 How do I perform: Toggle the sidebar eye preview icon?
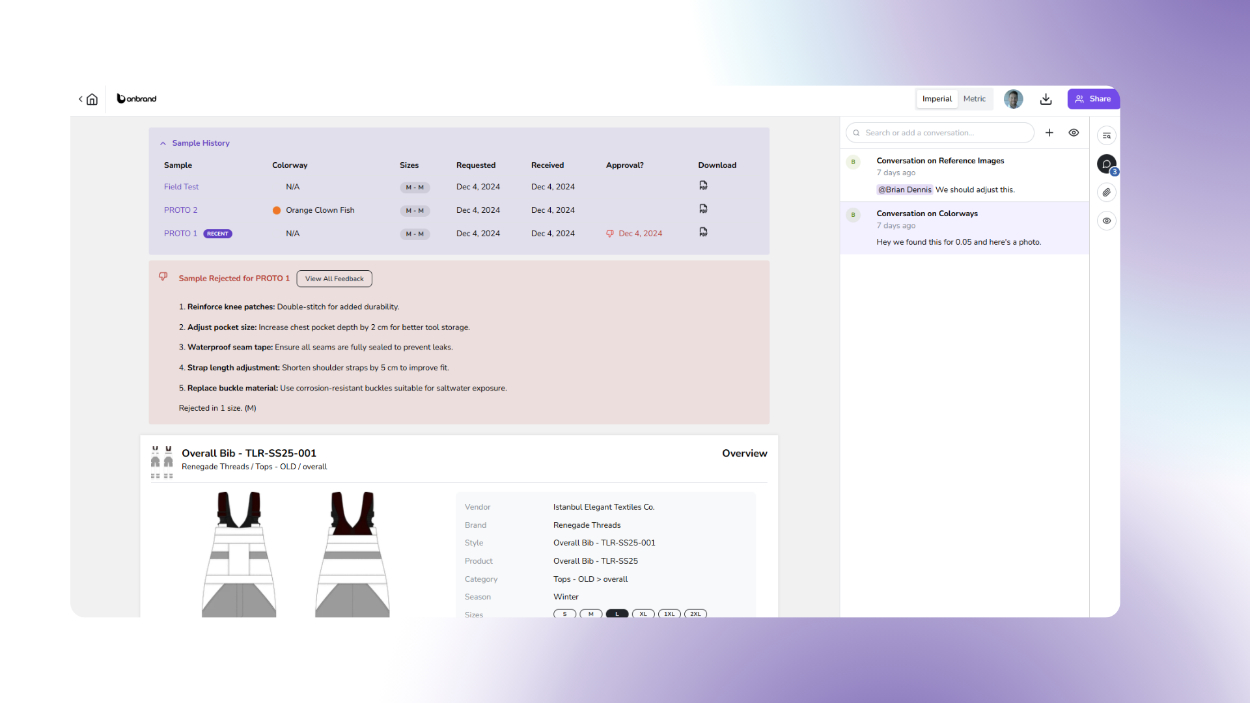1106,221
